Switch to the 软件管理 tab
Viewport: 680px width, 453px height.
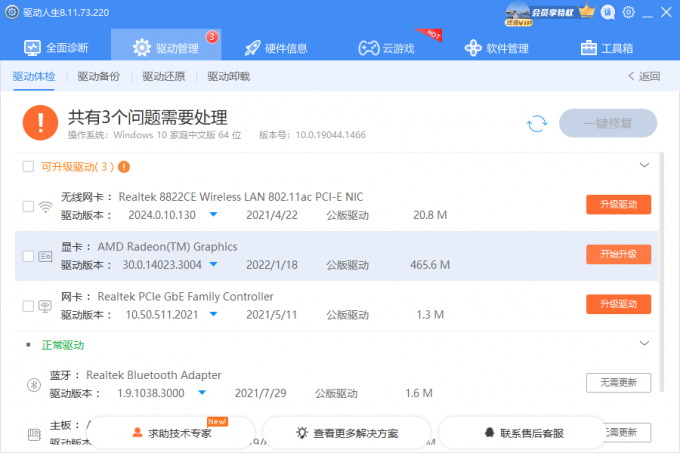click(497, 48)
